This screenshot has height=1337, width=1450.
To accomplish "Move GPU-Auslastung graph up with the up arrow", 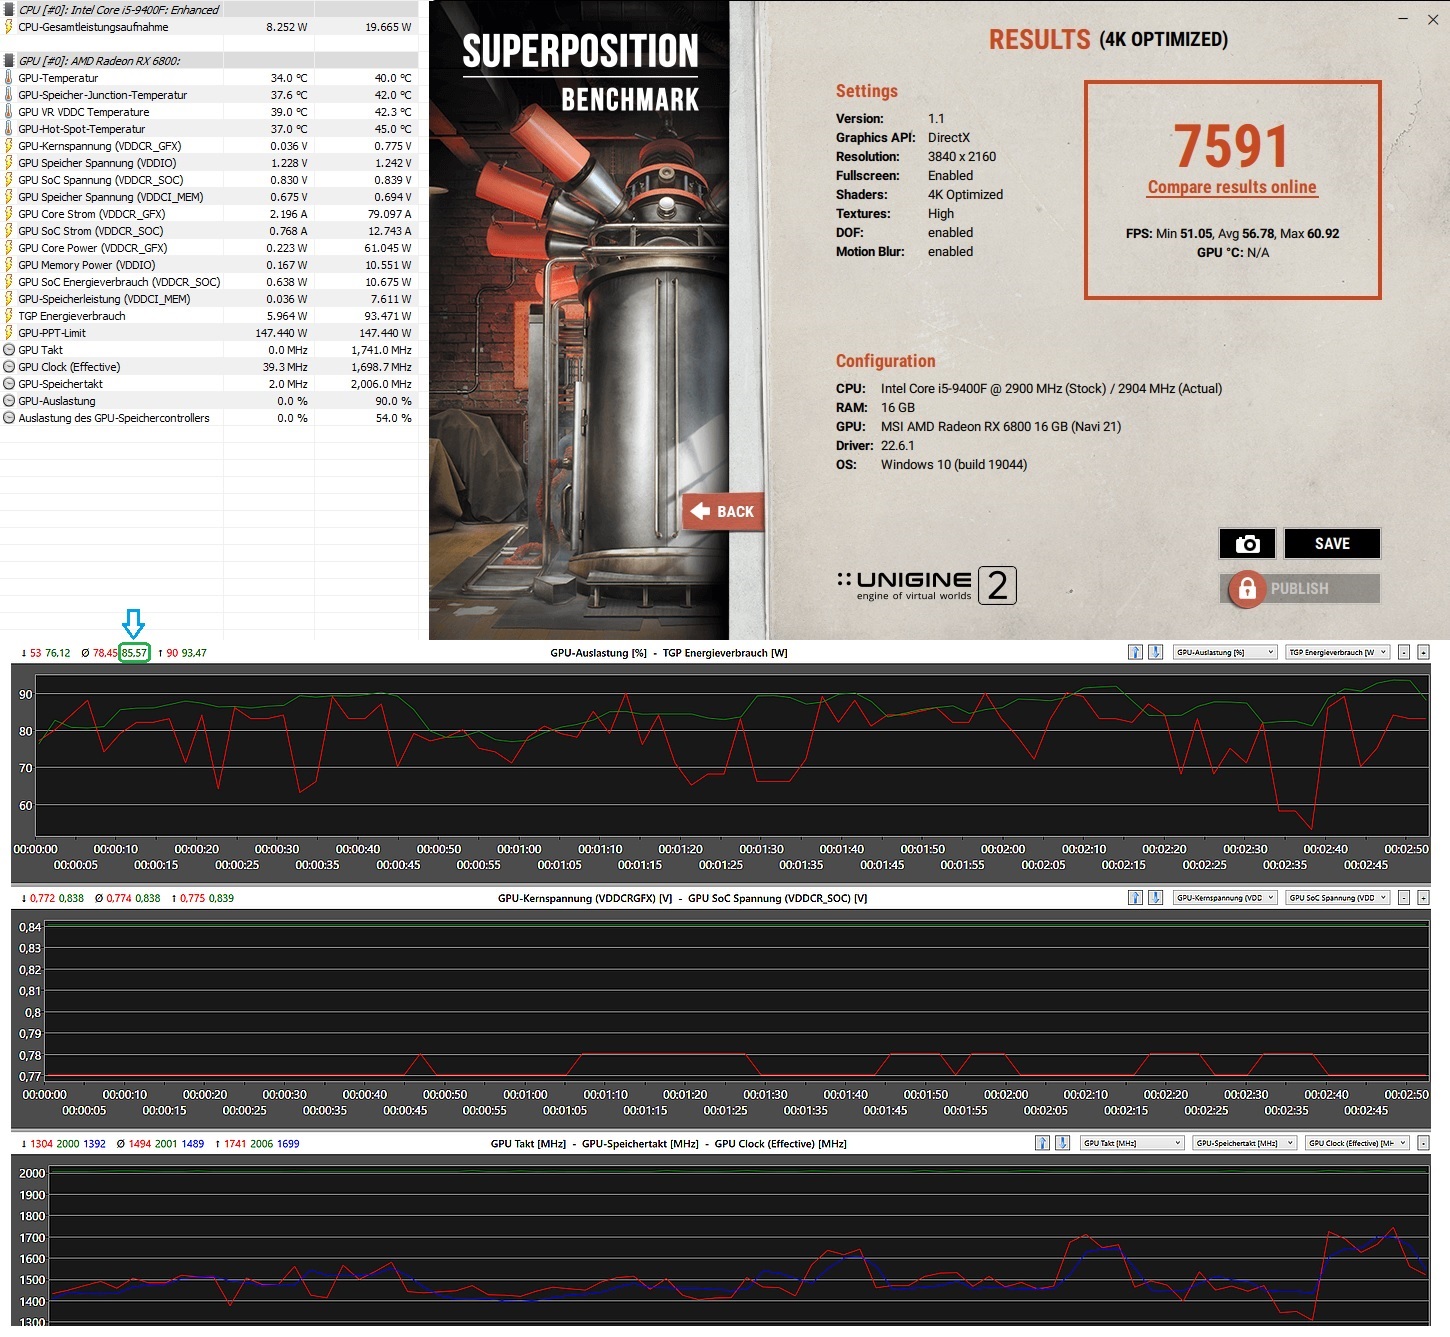I will coord(1135,652).
